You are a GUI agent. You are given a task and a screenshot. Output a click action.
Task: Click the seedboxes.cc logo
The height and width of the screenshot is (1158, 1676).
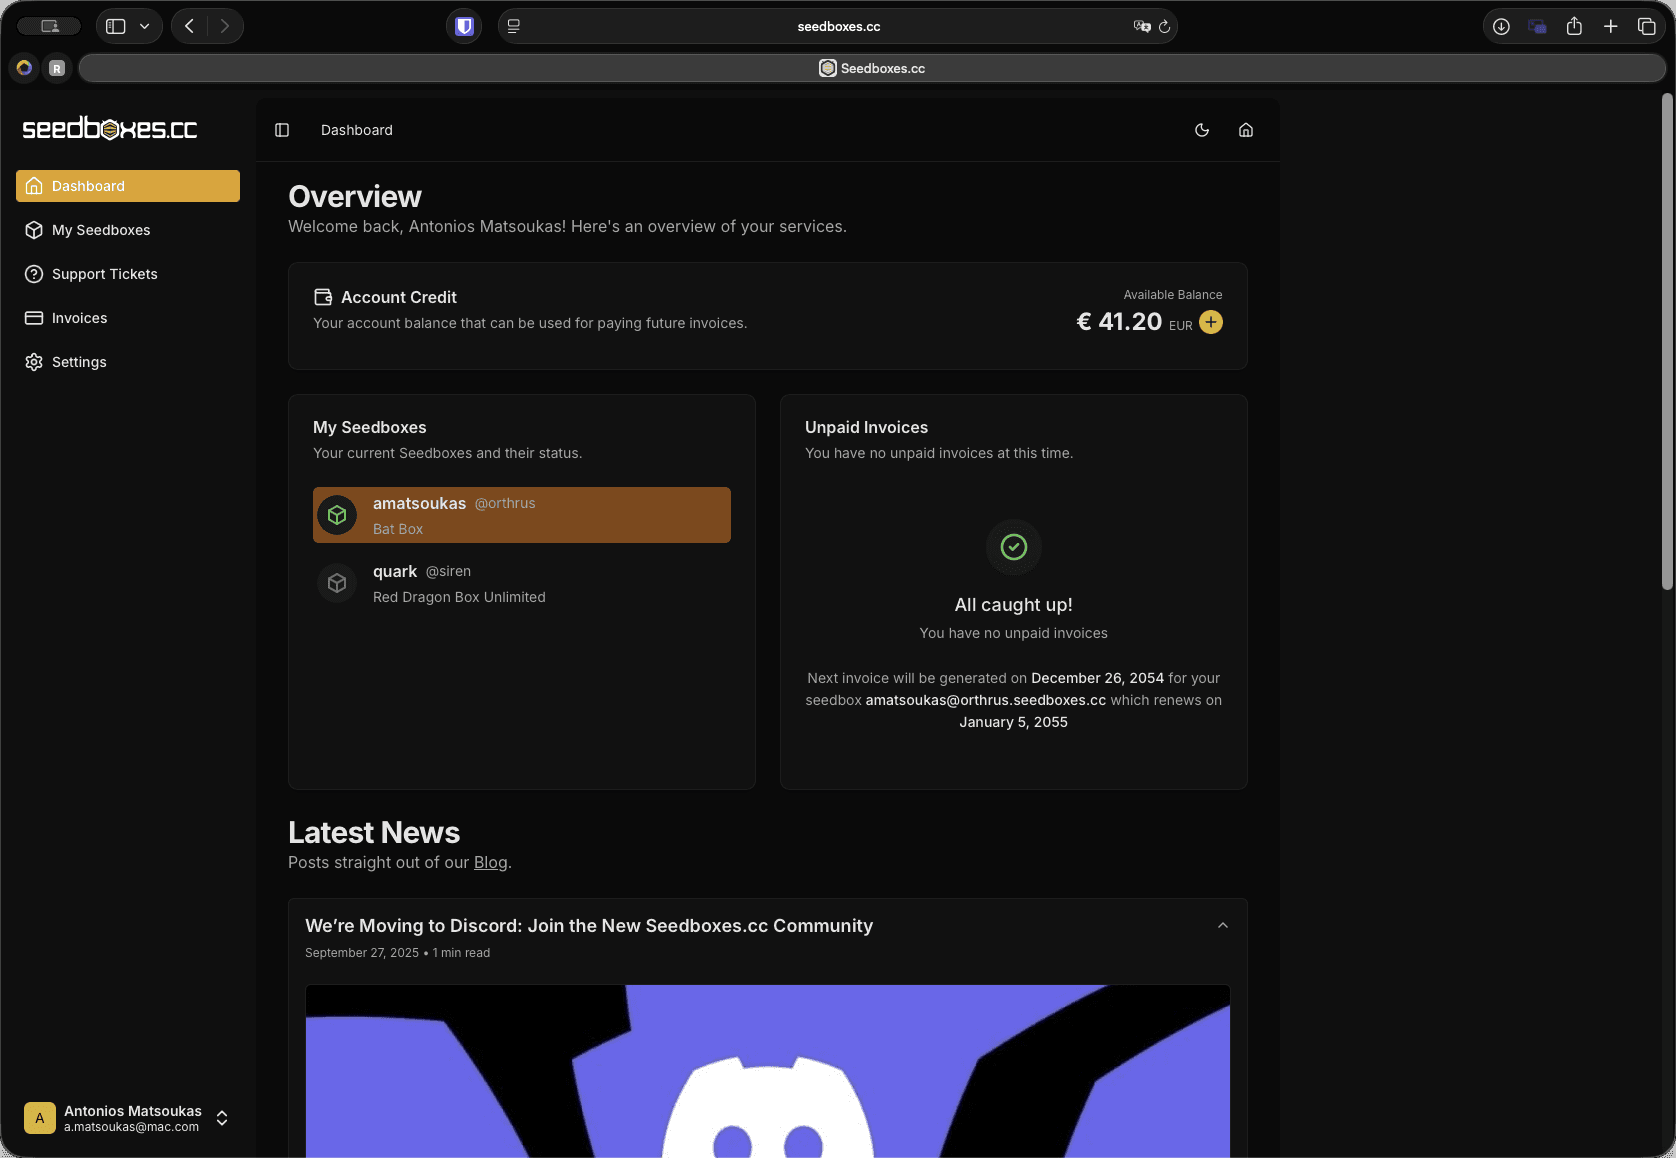[110, 129]
